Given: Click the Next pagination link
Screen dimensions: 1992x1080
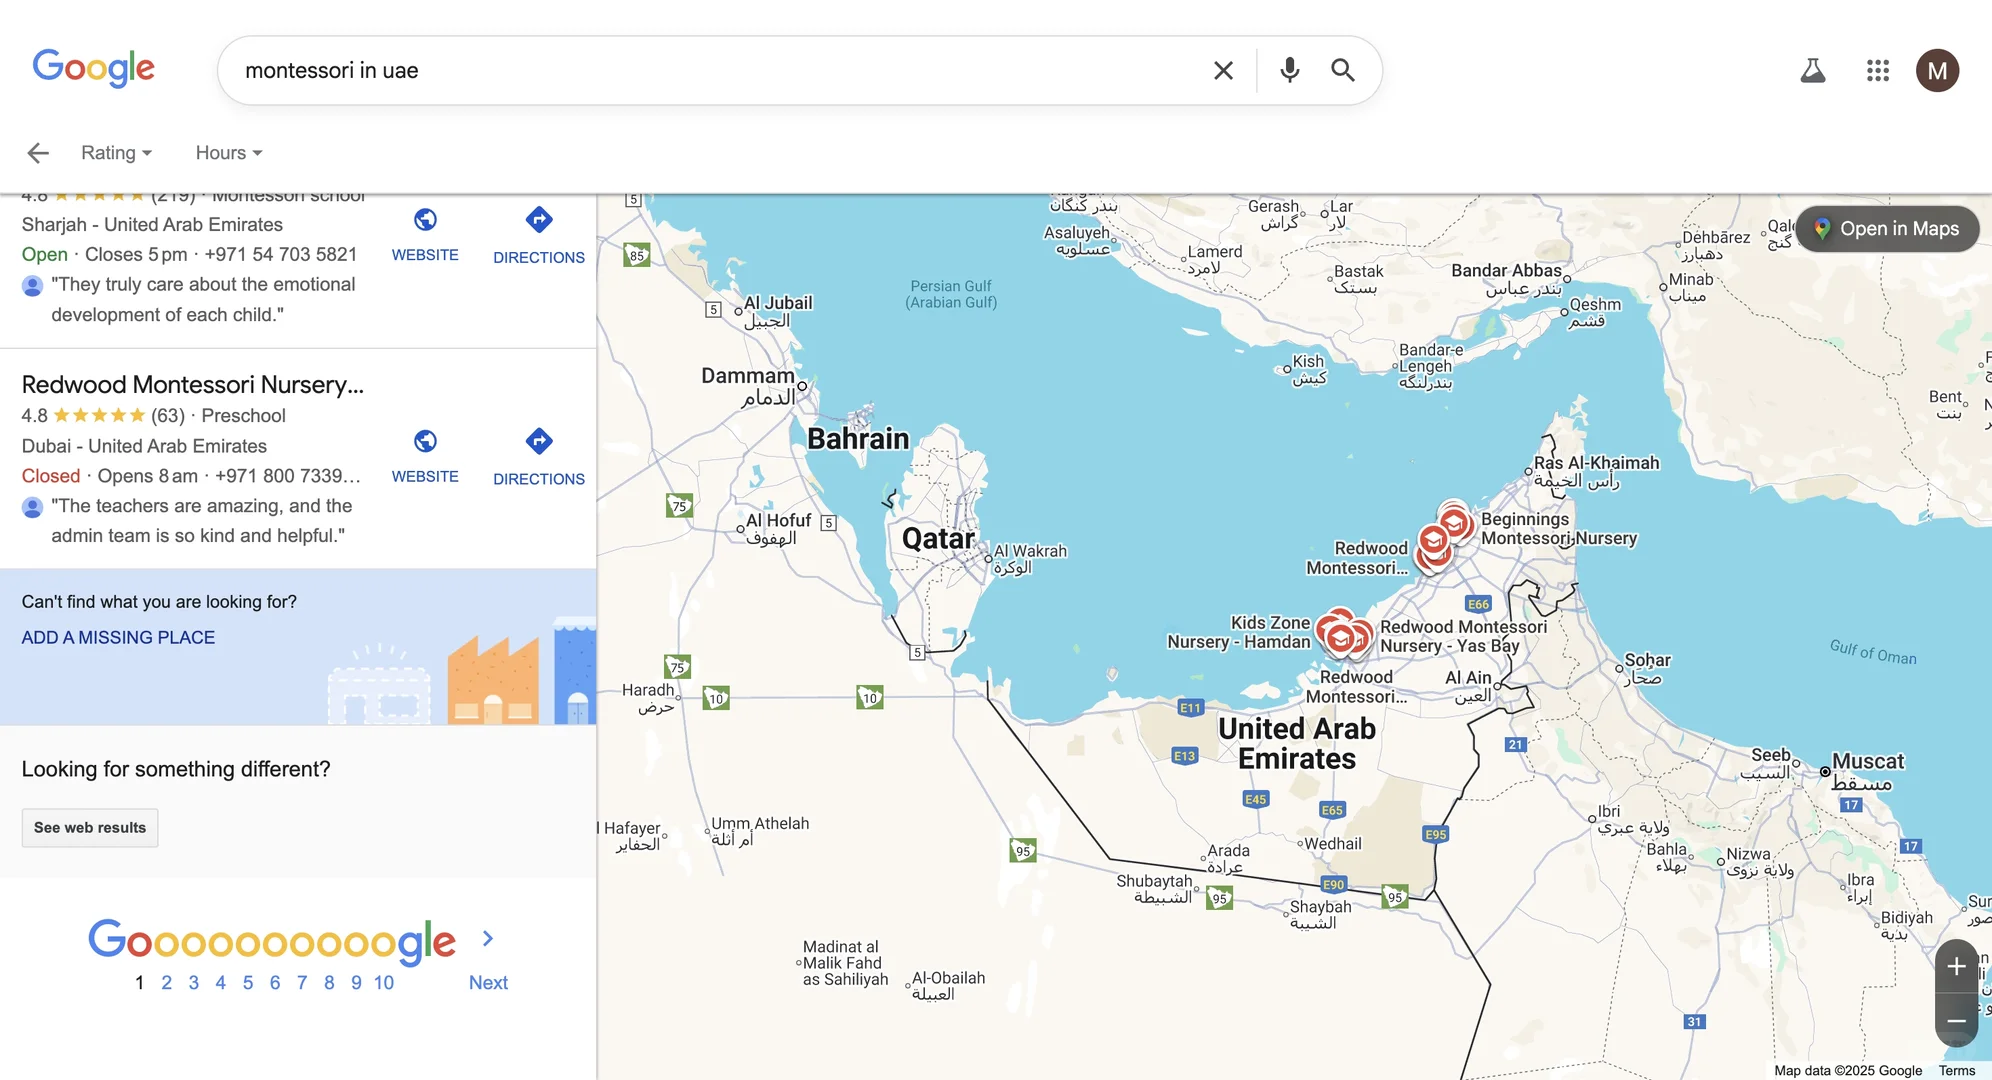Looking at the screenshot, I should [488, 983].
